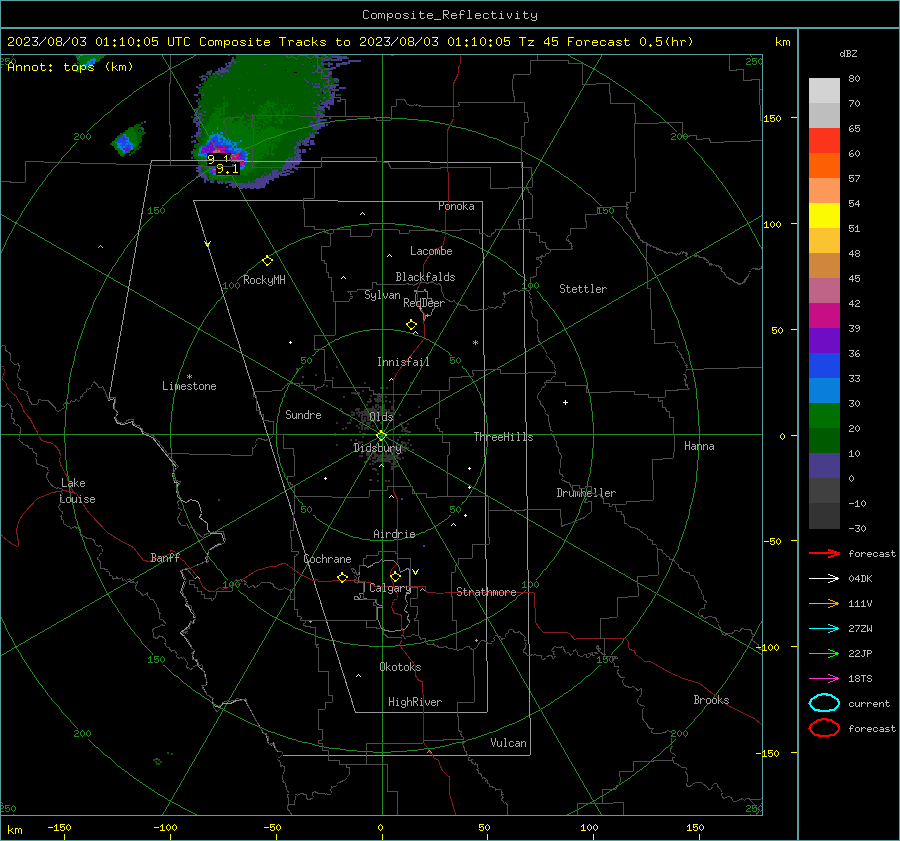Click the yellow diamond marker near RedDeer
This screenshot has height=841, width=900.
coord(411,325)
